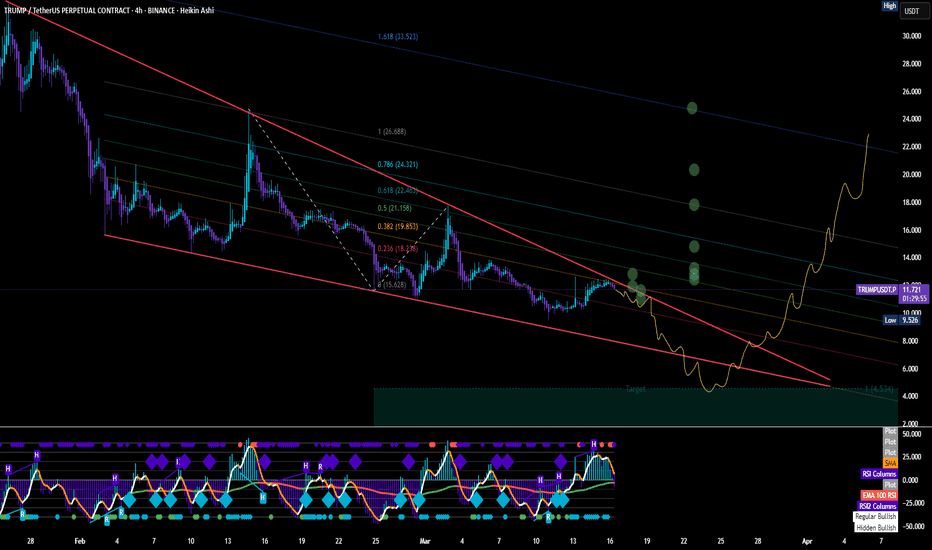Click the Apr date on time axis
The width and height of the screenshot is (932, 550).
[x=807, y=541]
